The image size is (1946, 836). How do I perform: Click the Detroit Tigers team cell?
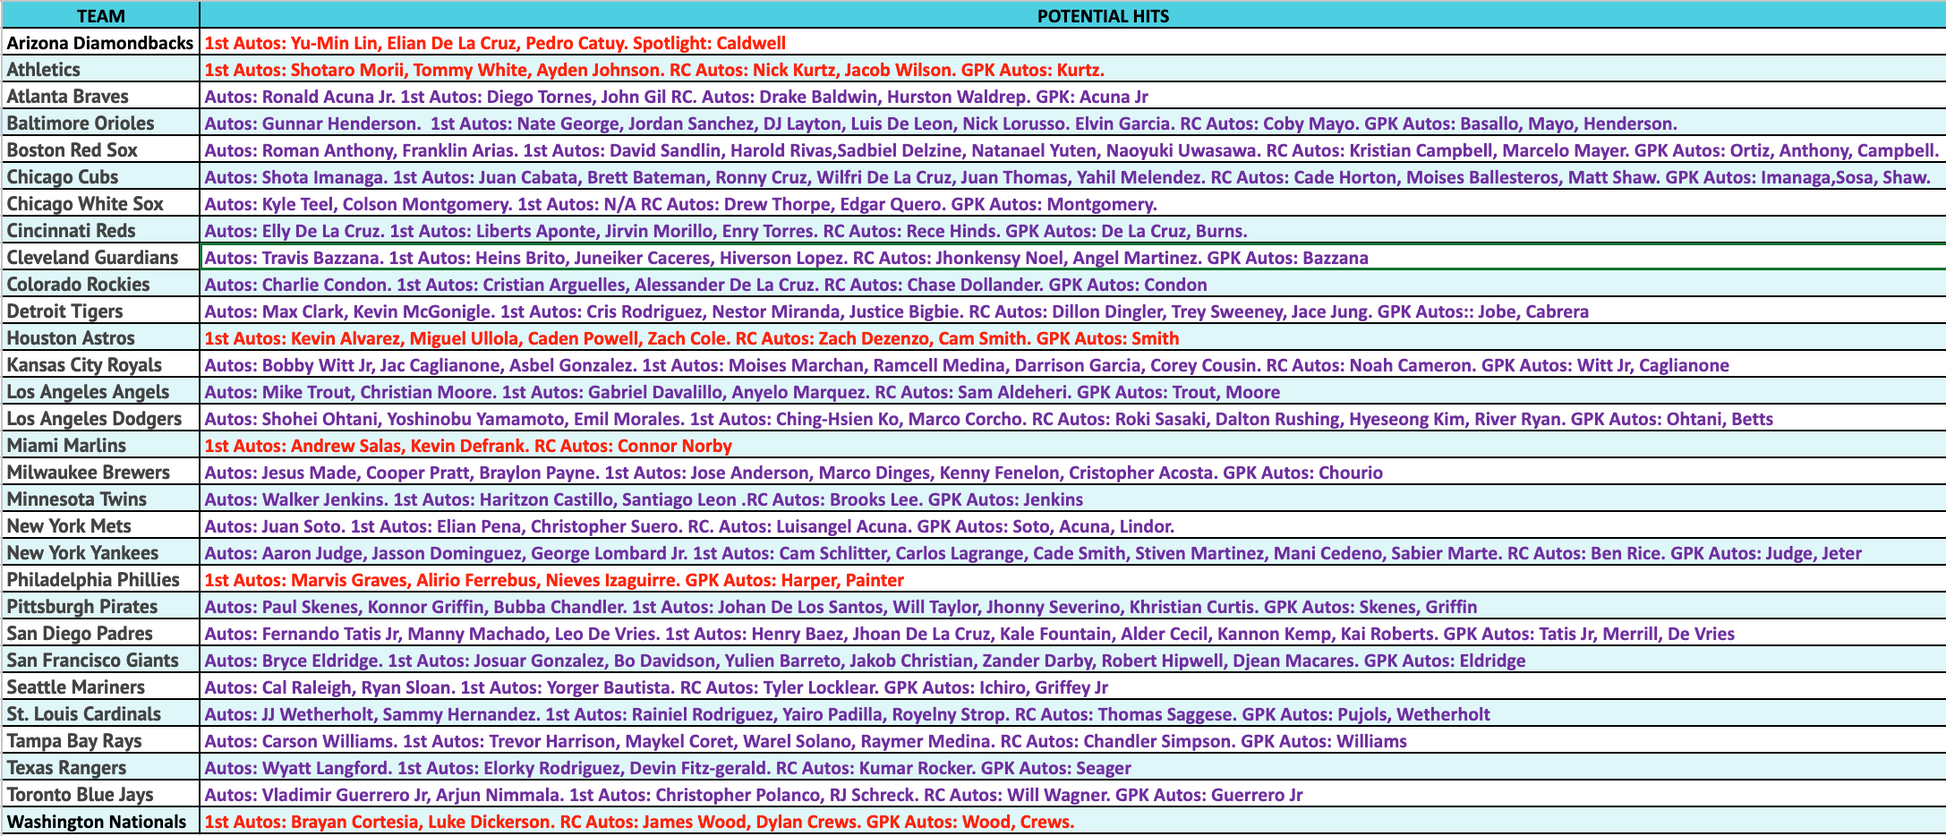click(x=100, y=312)
